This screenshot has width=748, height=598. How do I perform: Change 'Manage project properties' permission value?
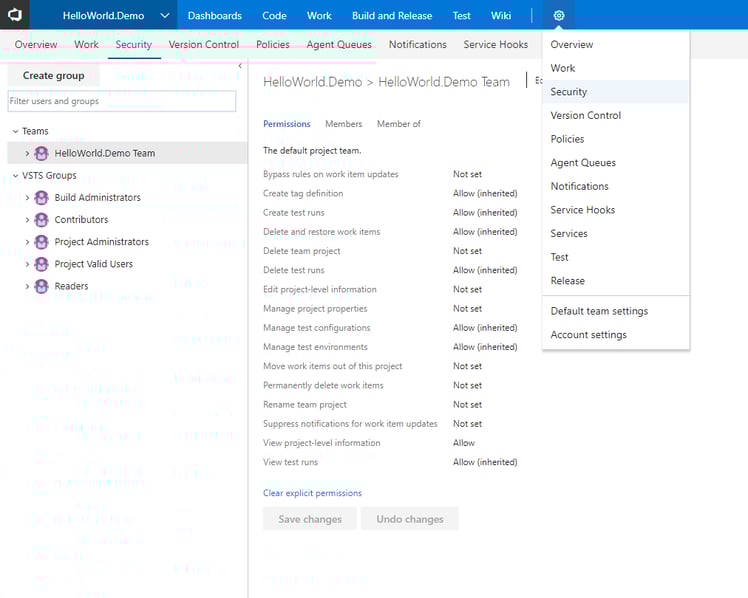point(468,309)
